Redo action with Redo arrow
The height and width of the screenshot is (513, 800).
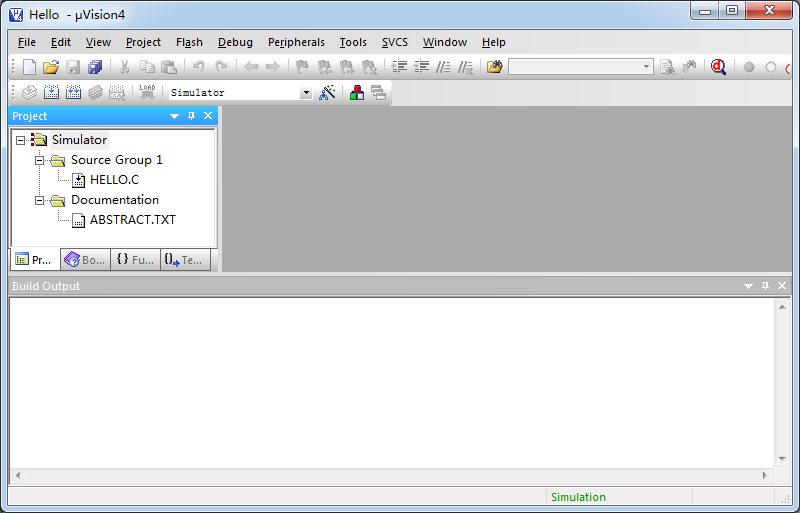pos(221,67)
